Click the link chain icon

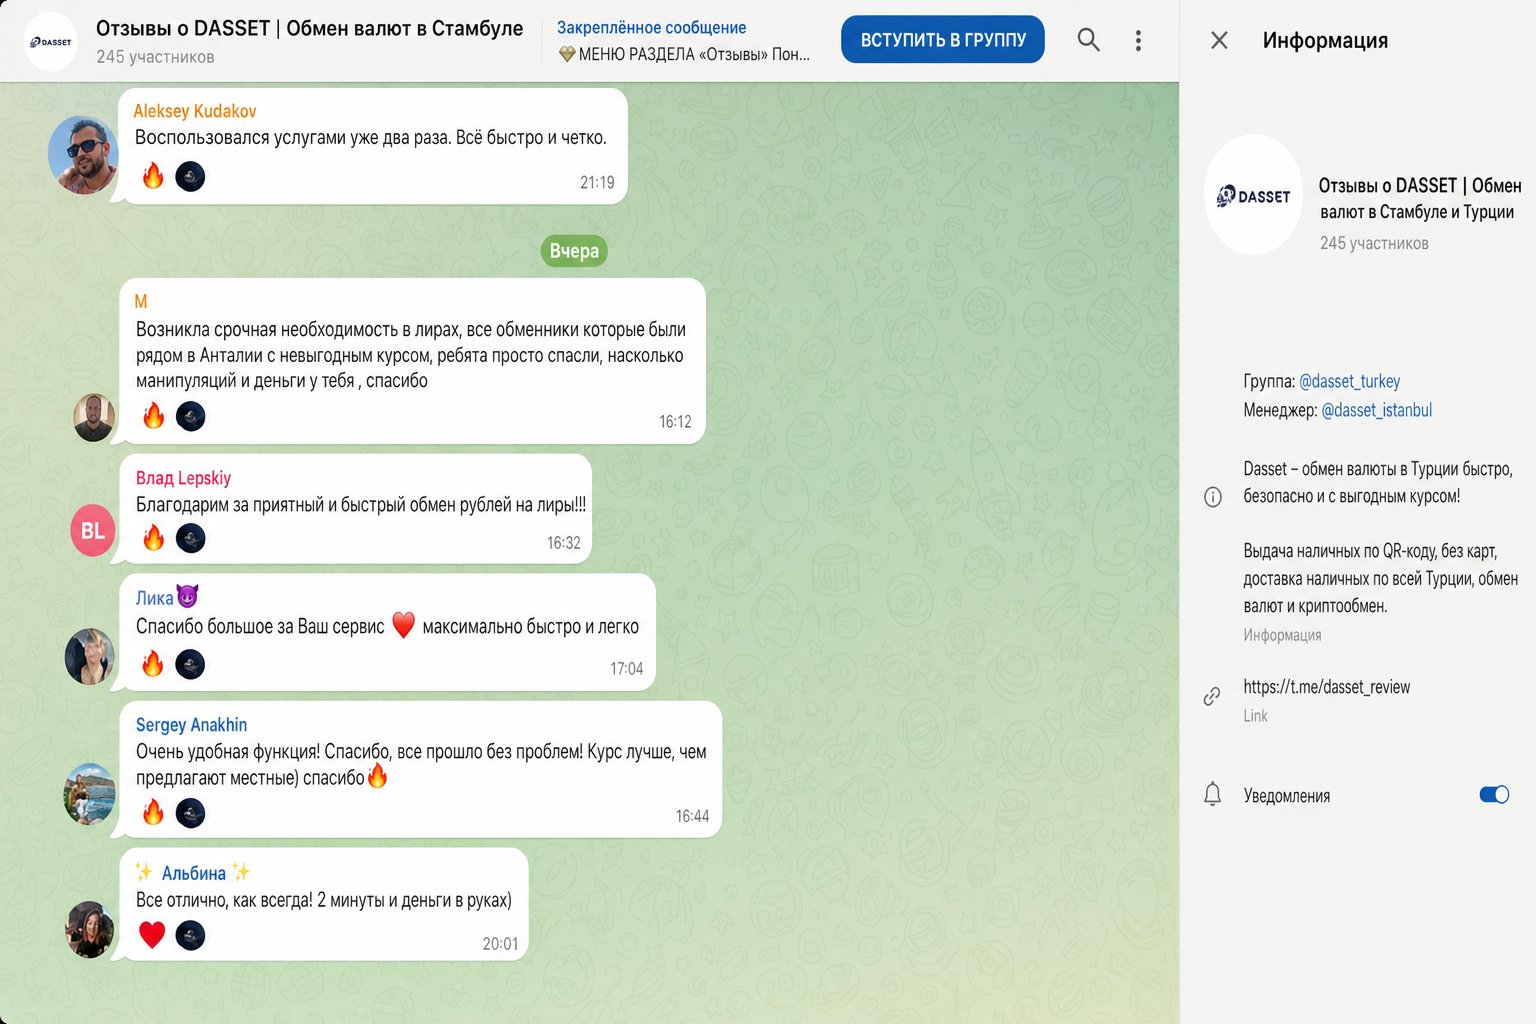pyautogui.click(x=1212, y=696)
